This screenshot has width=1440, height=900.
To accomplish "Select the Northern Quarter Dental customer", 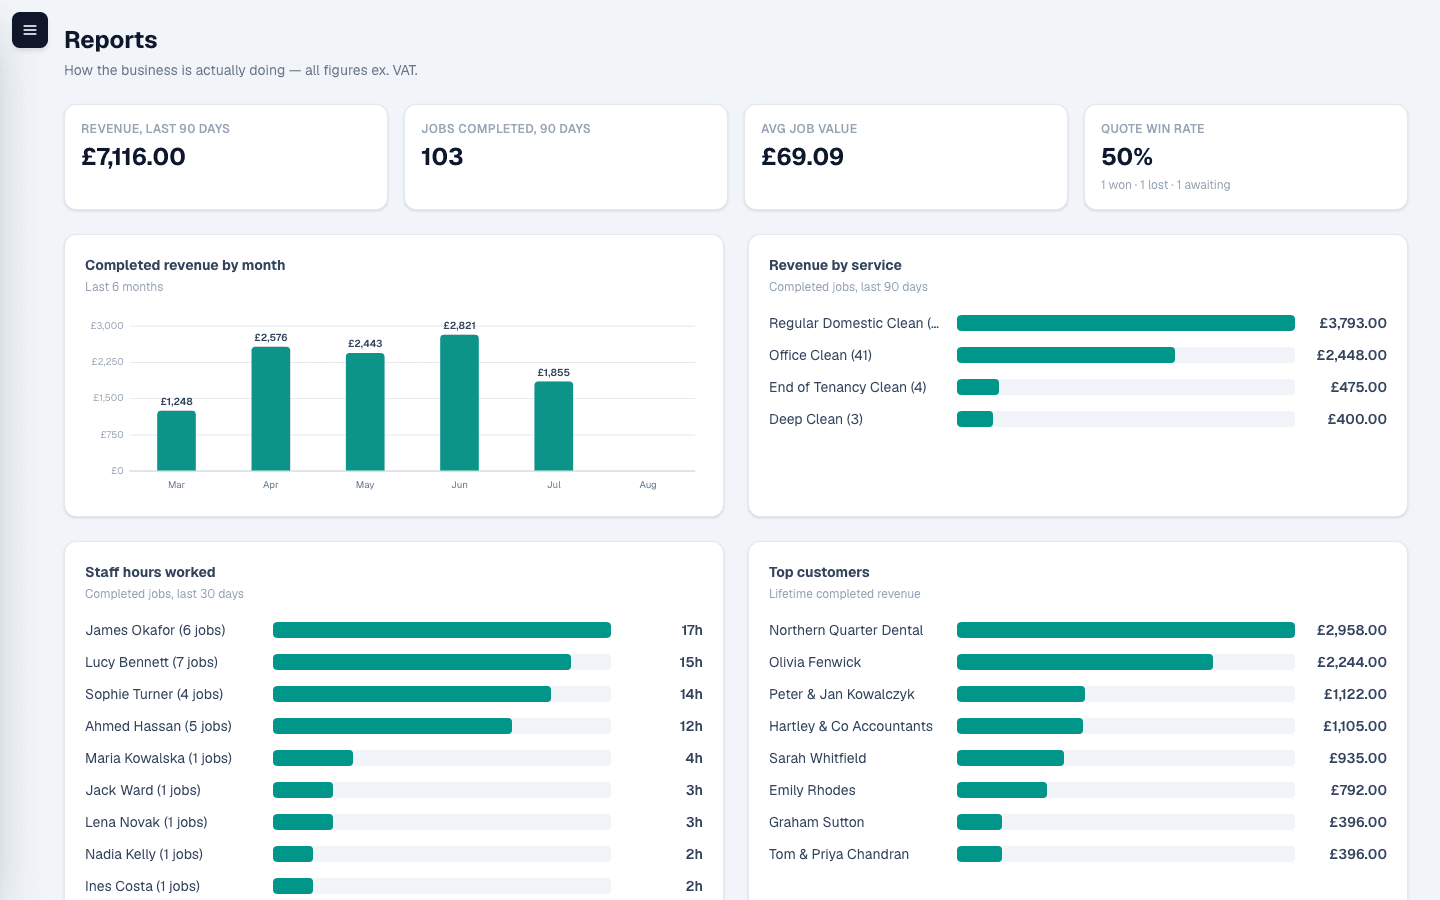I will point(846,630).
